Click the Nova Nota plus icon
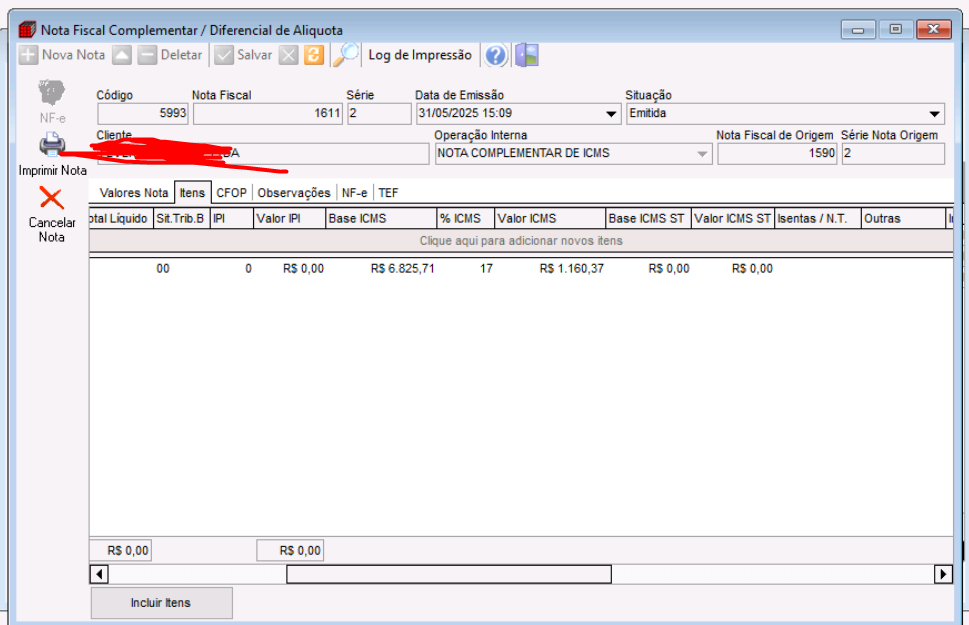Image resolution: width=969 pixels, height=625 pixels. (x=28, y=55)
